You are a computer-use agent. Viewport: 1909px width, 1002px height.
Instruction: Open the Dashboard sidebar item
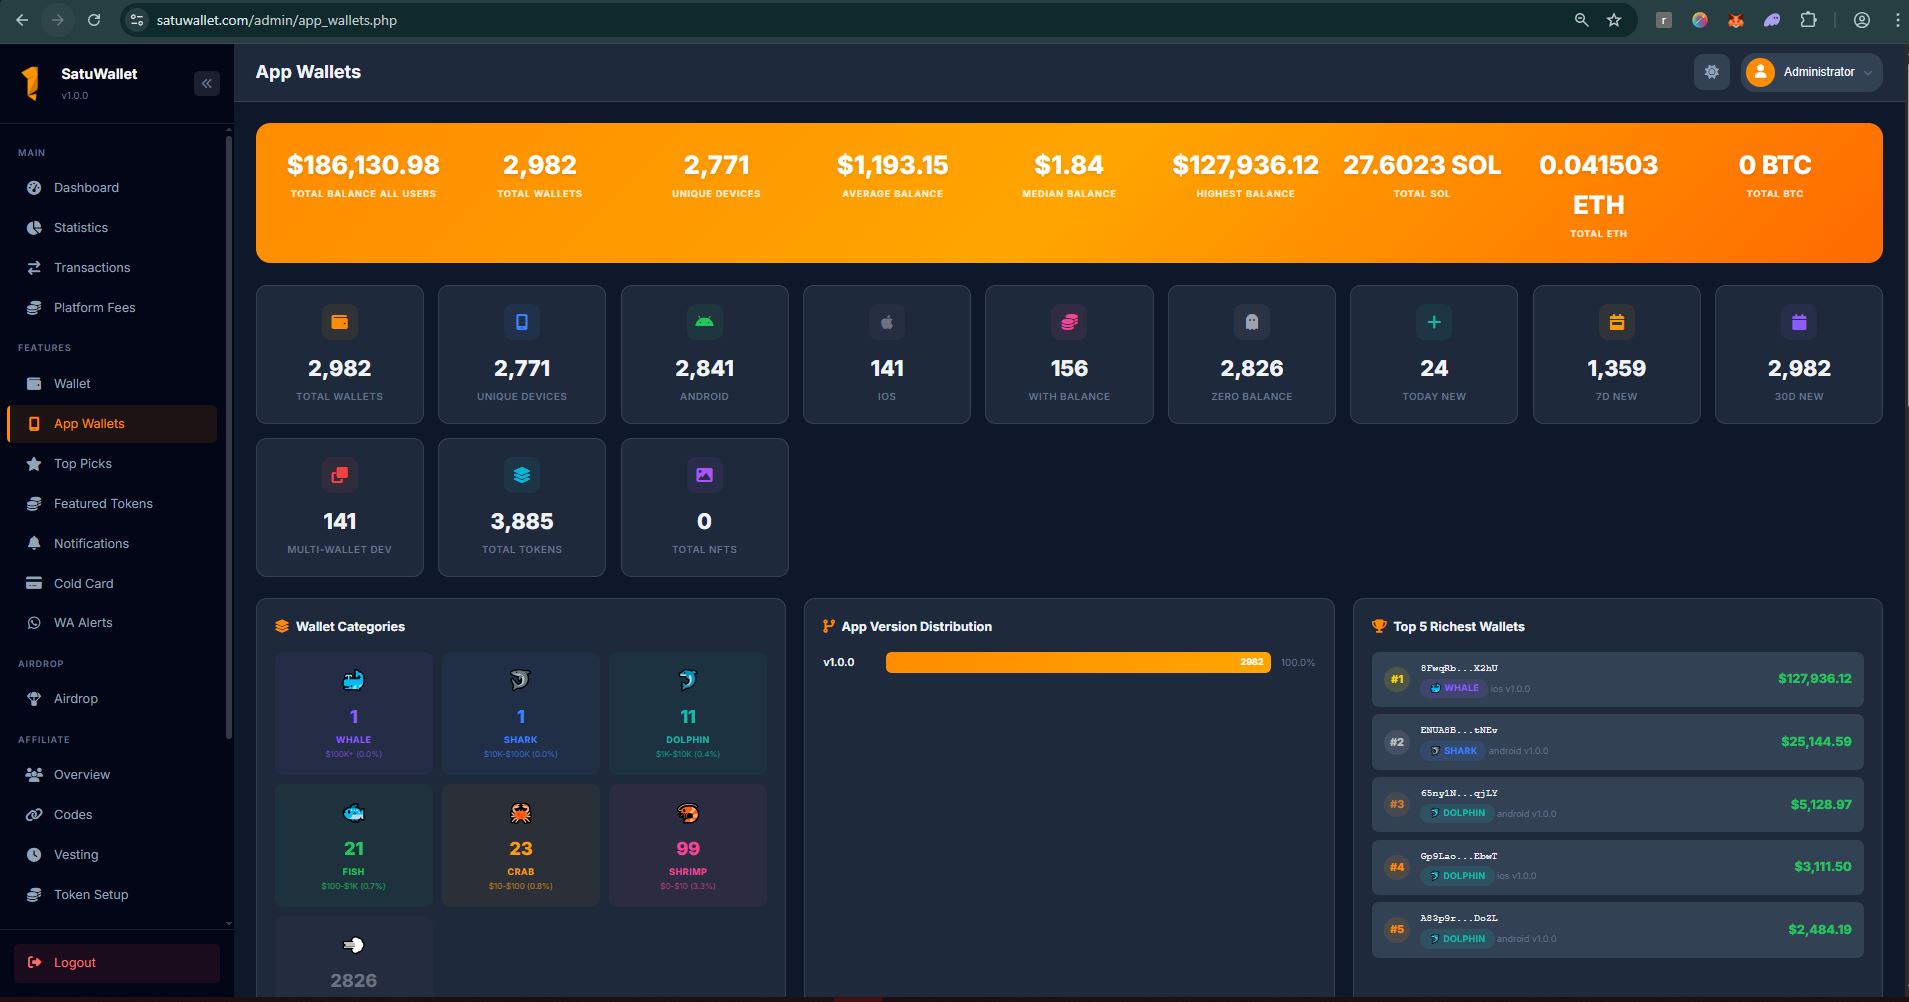tap(86, 188)
